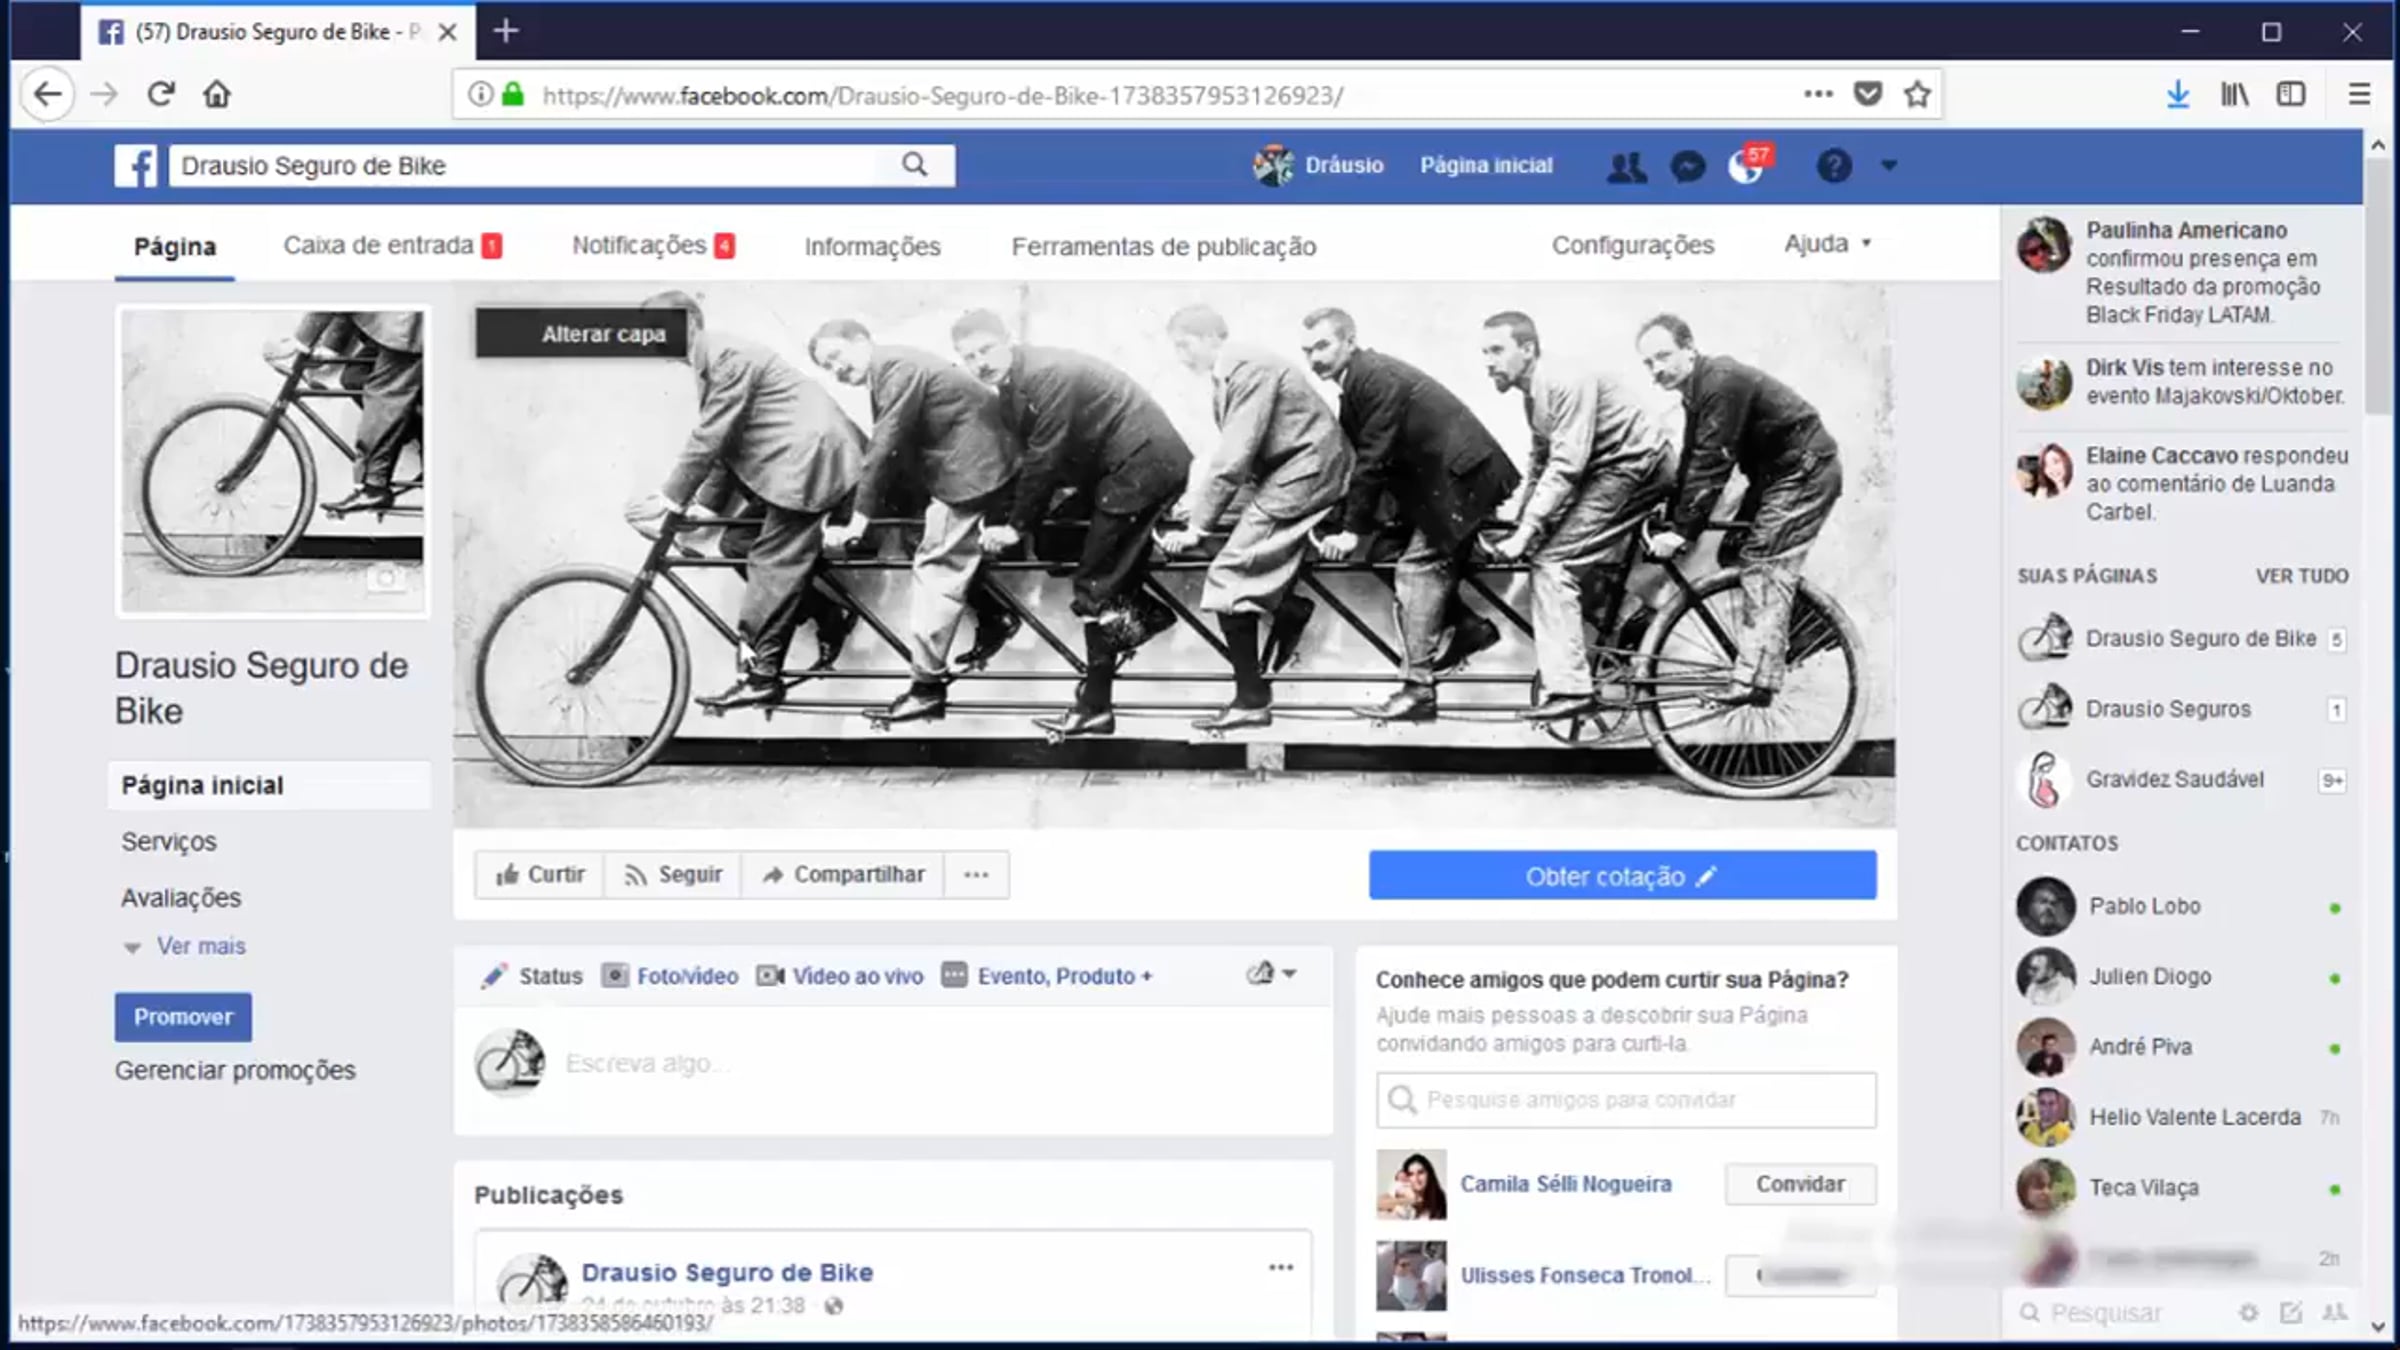2400x1350 pixels.
Task: Expand the Ajuda dropdown menu
Action: tap(1827, 244)
